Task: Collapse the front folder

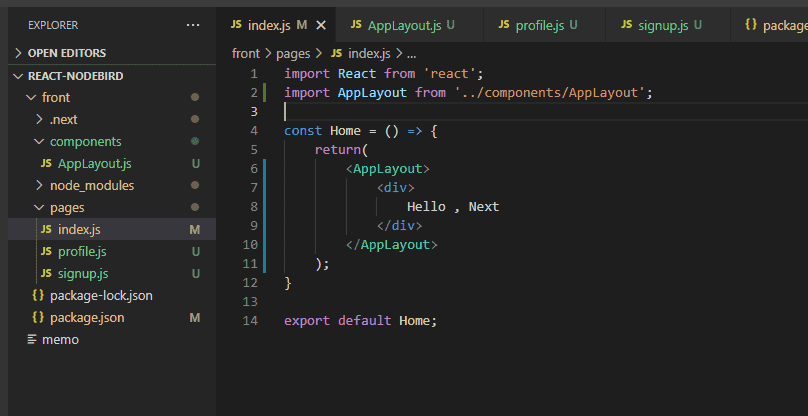Action: (112, 97)
